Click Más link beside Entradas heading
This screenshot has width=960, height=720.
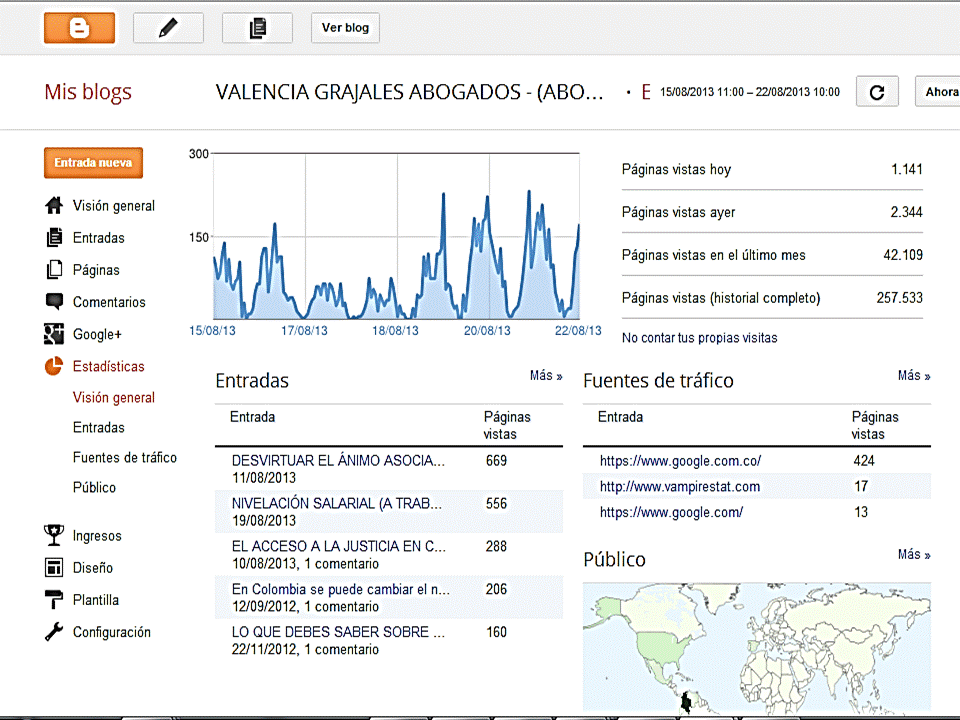[x=546, y=375]
